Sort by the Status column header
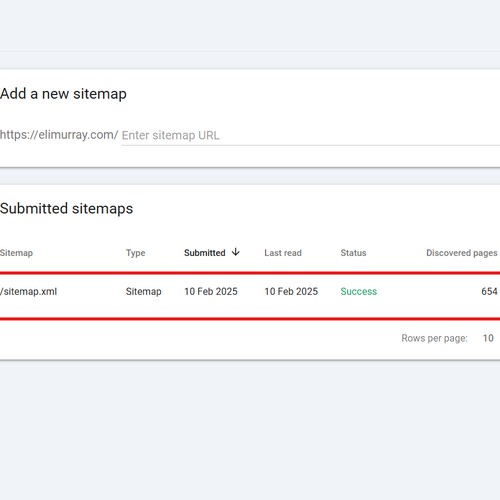The image size is (500, 500). pos(353,253)
